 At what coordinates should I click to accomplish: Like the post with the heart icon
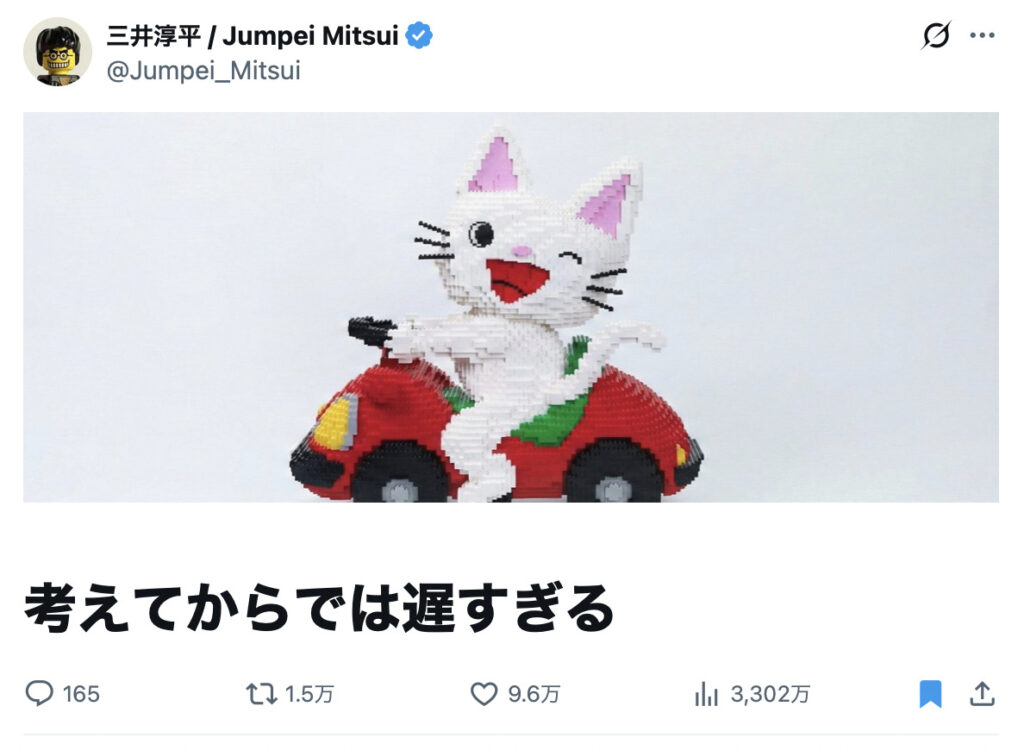pyautogui.click(x=484, y=694)
